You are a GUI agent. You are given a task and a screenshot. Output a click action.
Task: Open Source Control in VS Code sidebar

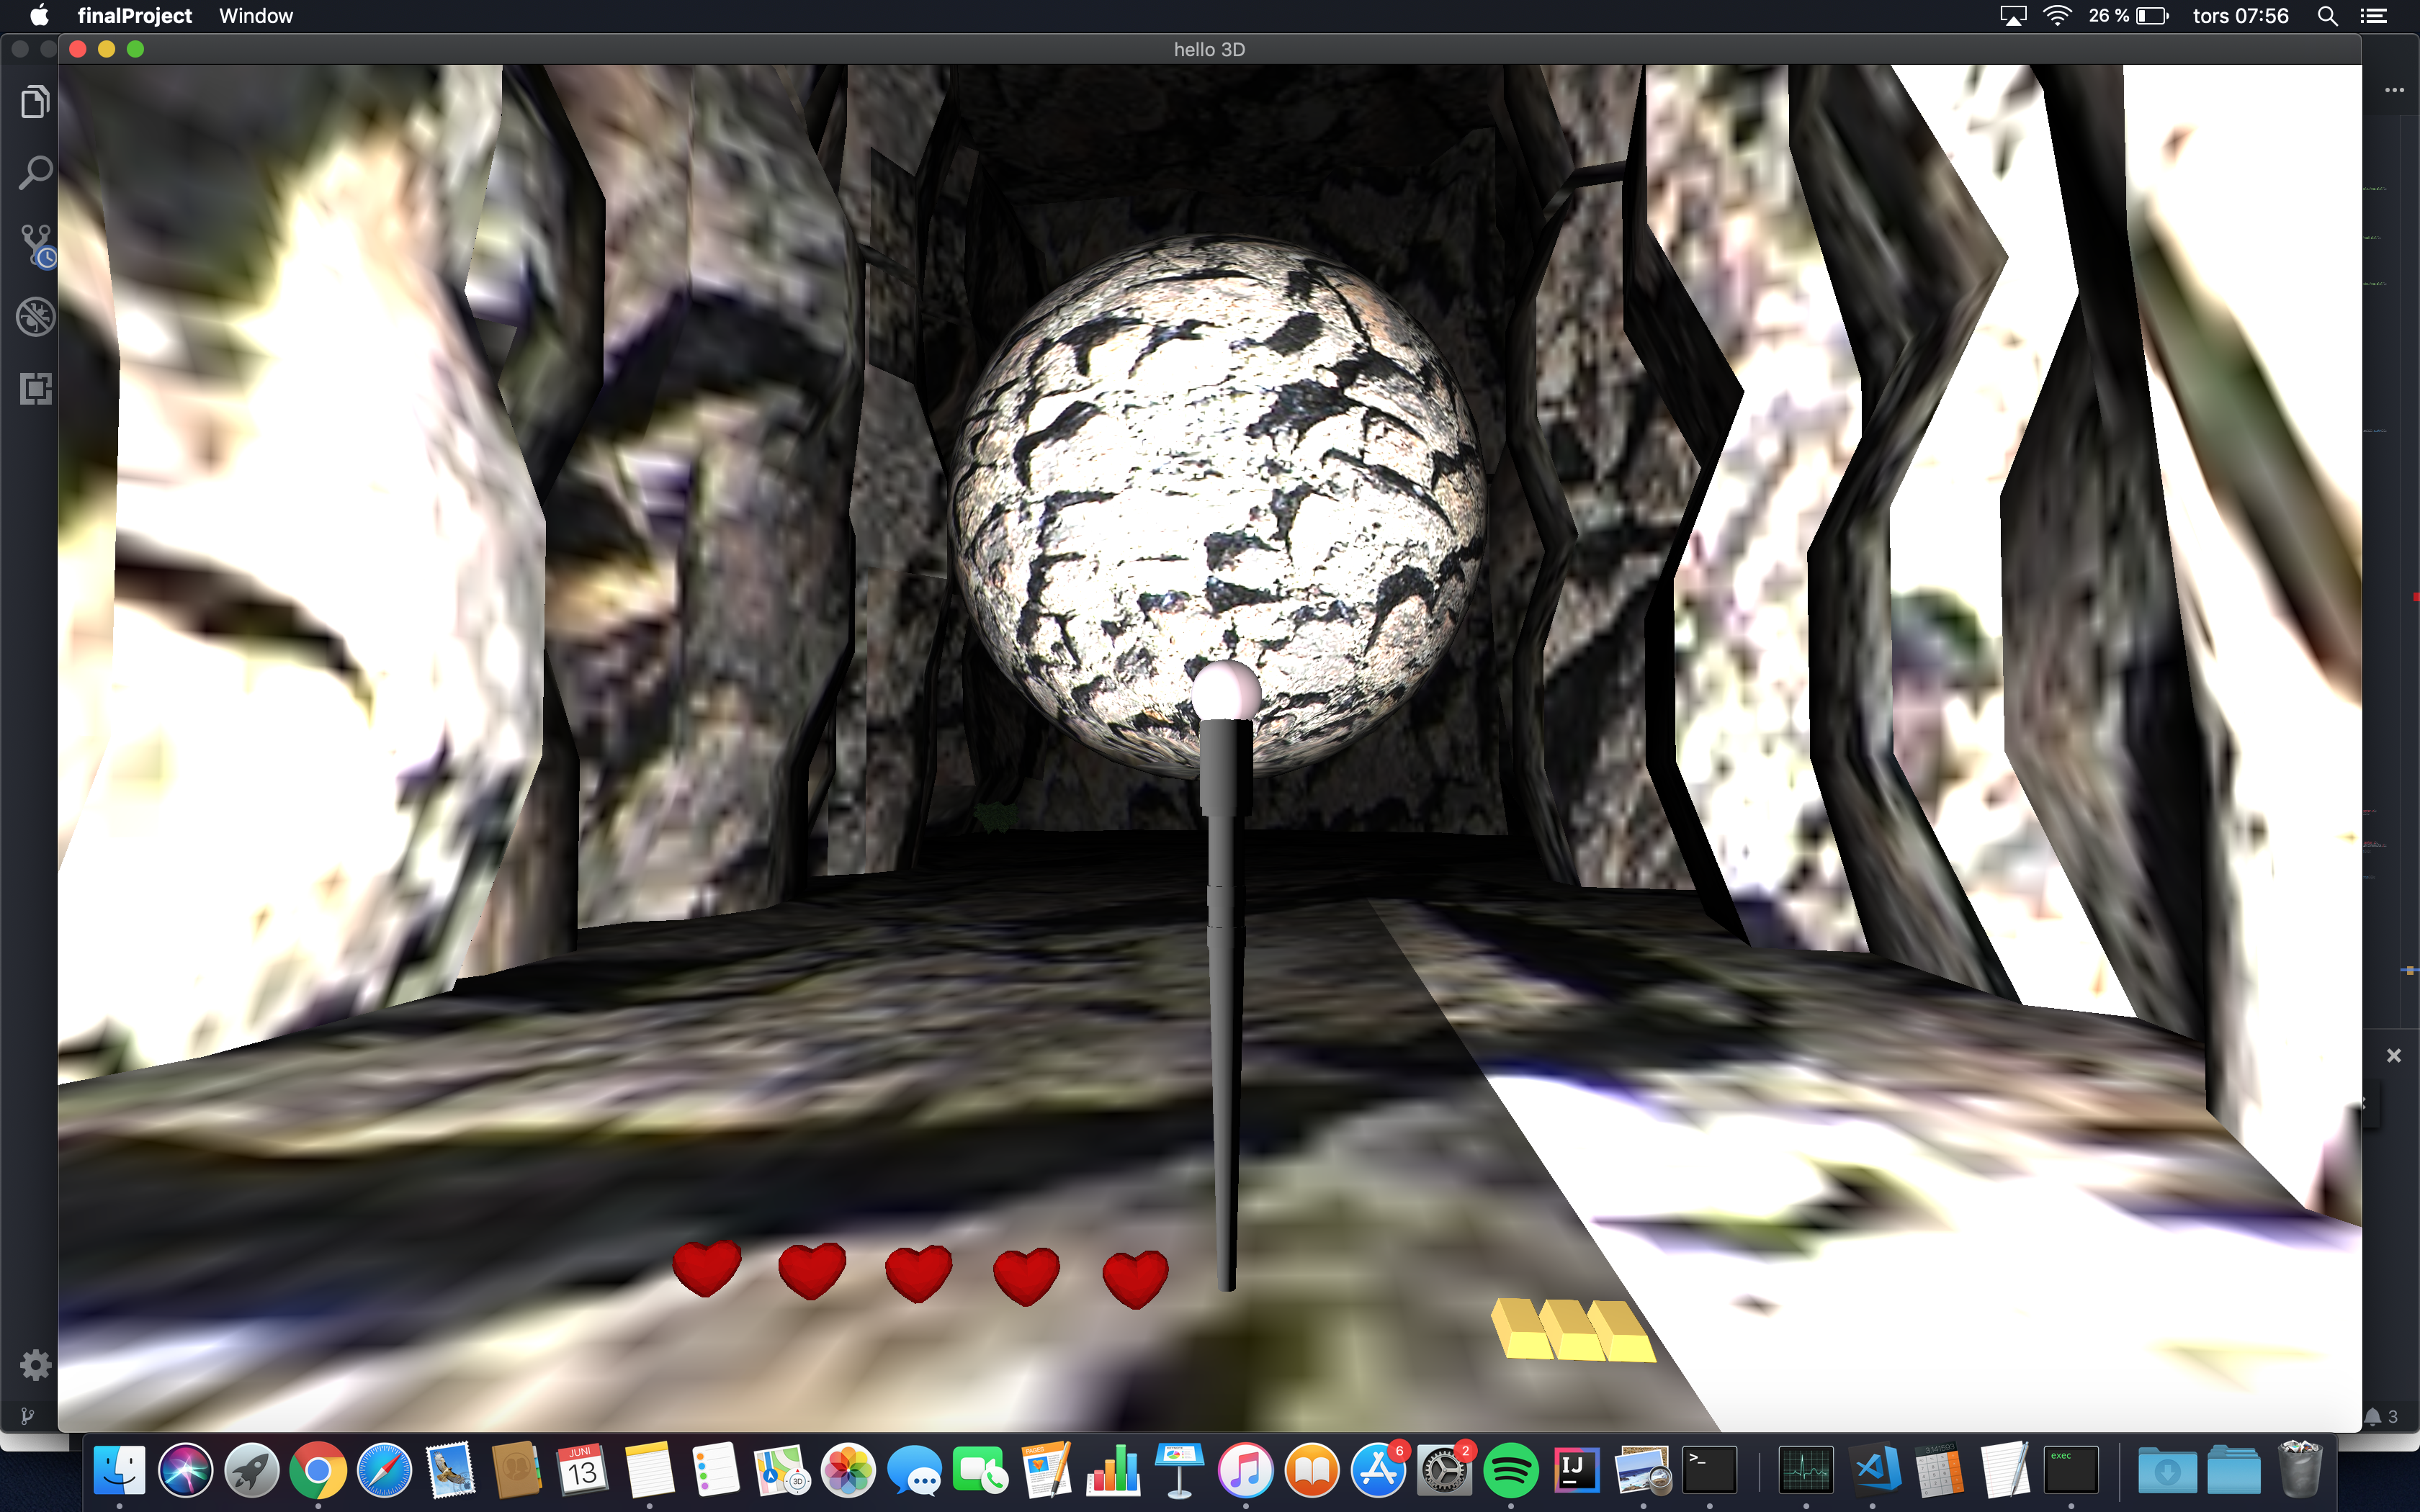click(x=36, y=245)
